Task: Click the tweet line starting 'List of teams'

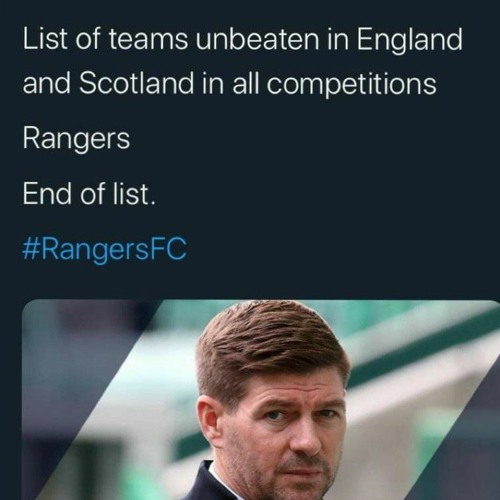Action: [x=242, y=40]
